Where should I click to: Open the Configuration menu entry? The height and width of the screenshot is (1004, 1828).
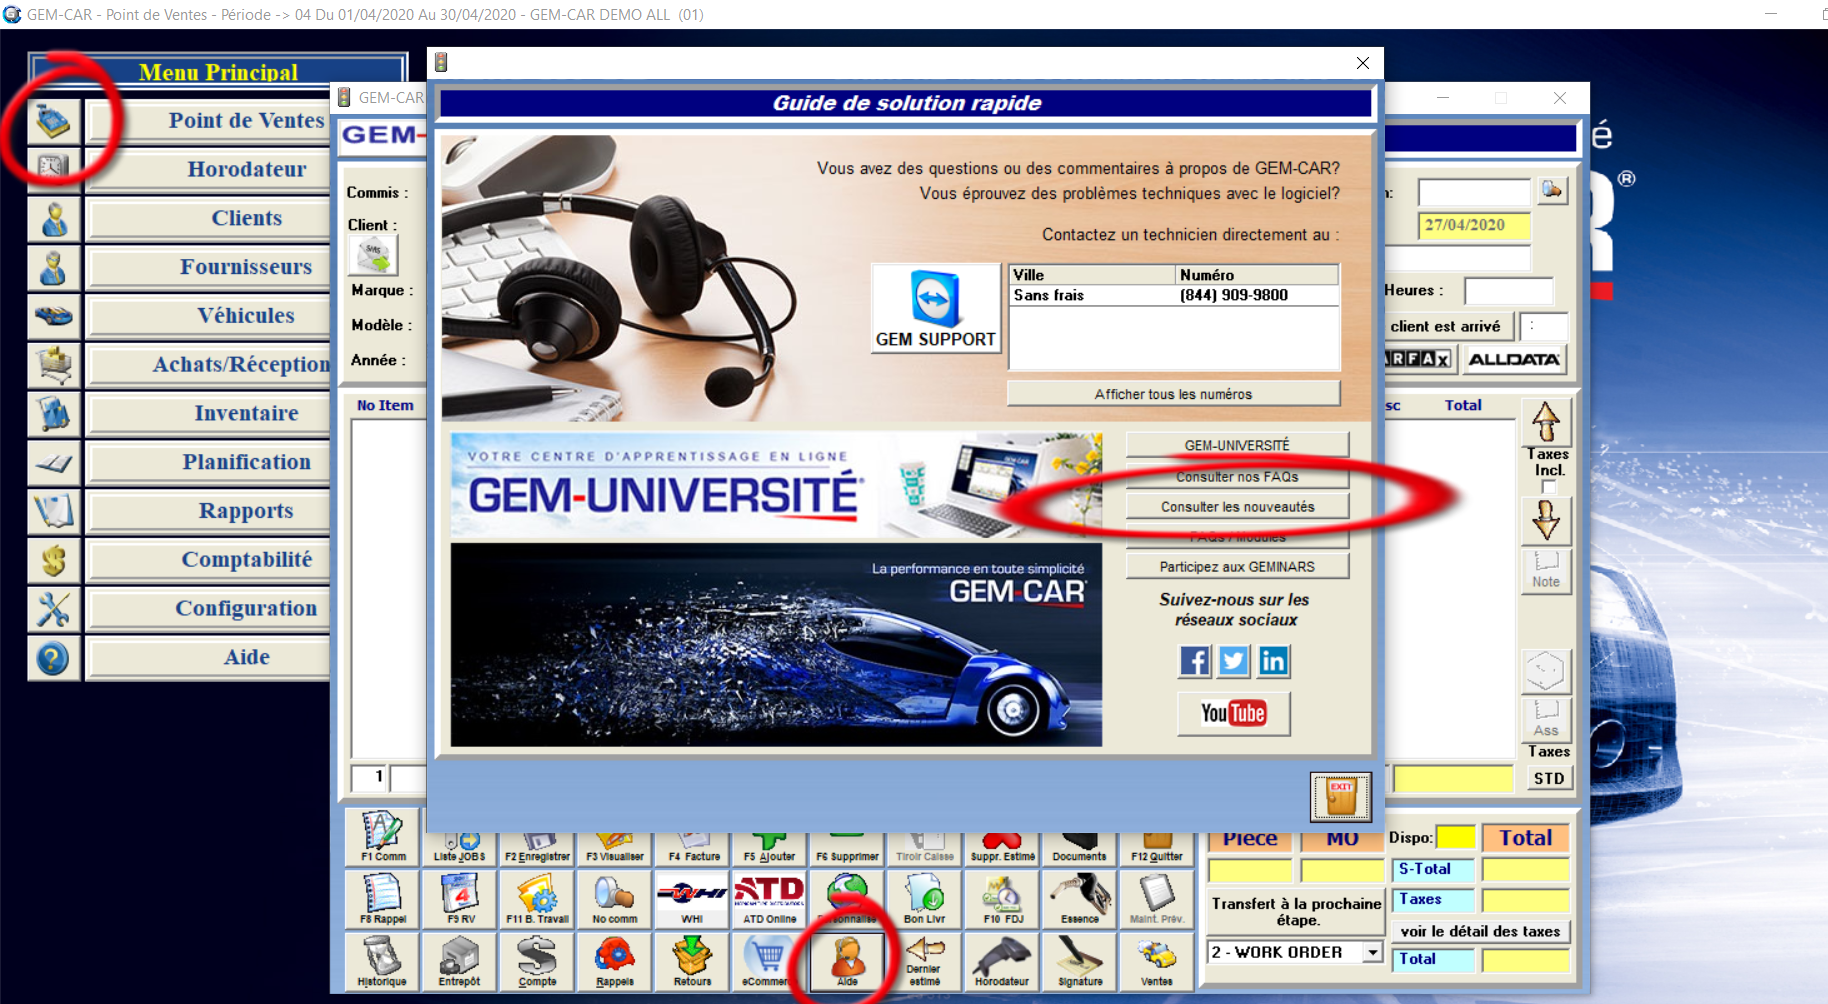point(210,609)
